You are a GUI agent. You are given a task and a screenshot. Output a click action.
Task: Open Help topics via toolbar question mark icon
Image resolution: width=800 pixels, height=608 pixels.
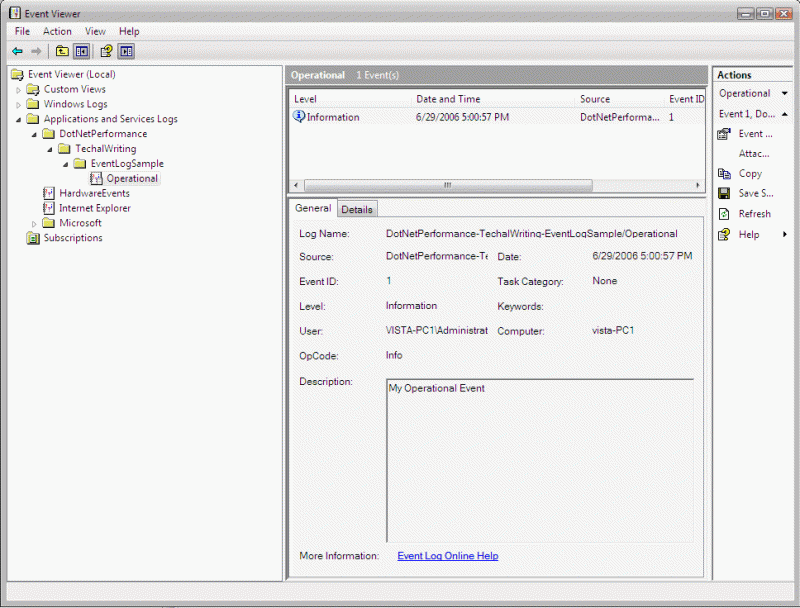coord(105,48)
